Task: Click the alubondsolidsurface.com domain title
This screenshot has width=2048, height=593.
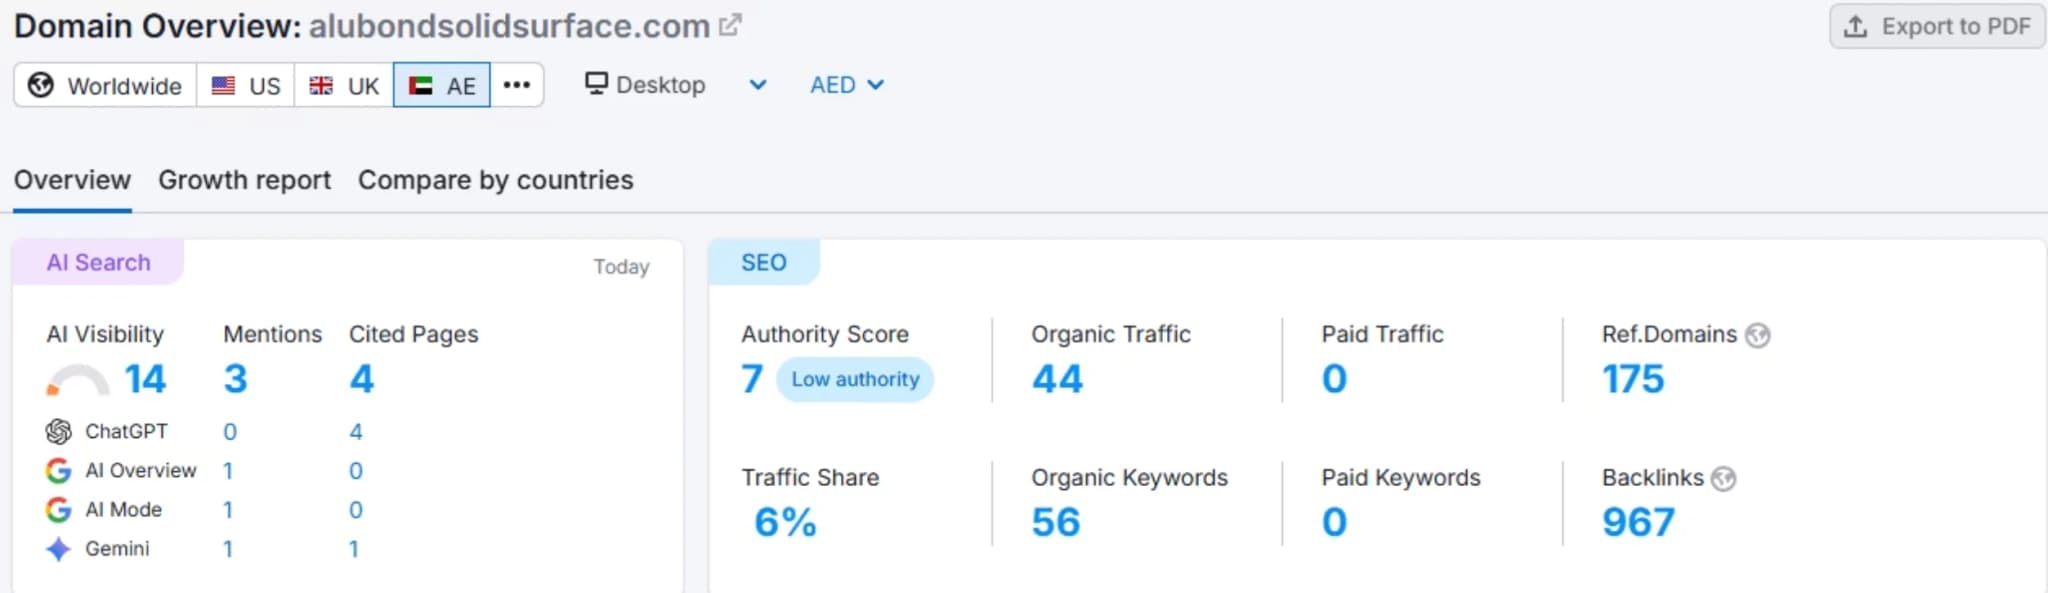Action: pyautogui.click(x=509, y=25)
